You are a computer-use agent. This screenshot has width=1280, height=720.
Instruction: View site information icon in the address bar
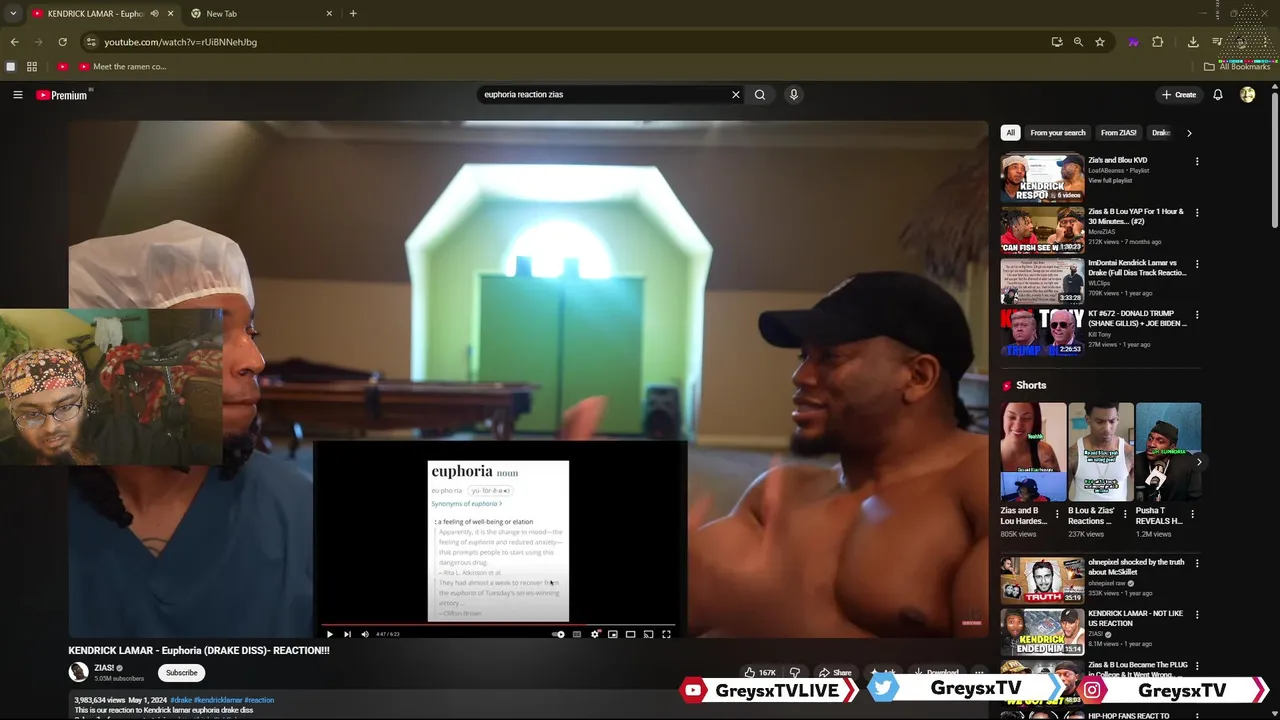coord(91,42)
